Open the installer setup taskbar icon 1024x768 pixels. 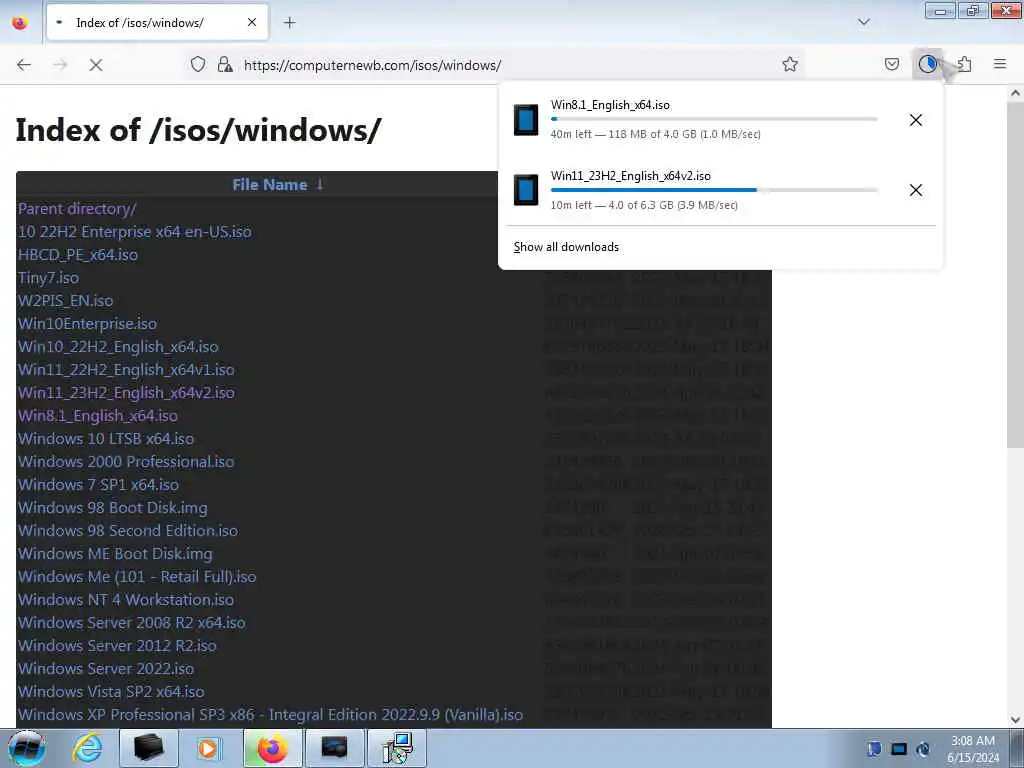click(396, 748)
